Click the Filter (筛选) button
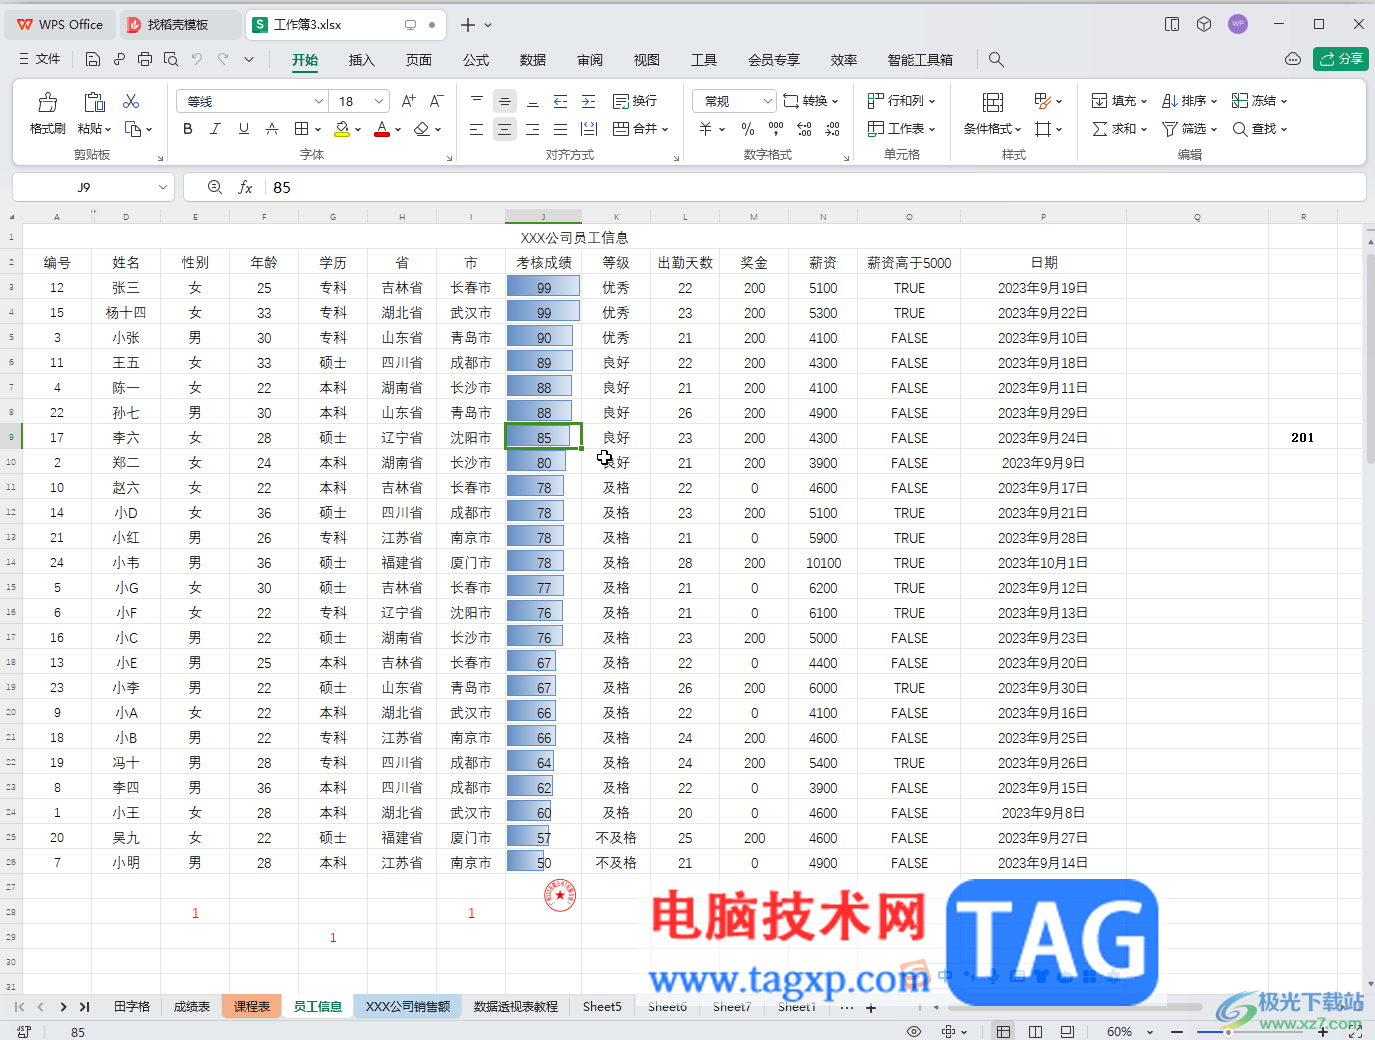The image size is (1375, 1040). [1189, 129]
